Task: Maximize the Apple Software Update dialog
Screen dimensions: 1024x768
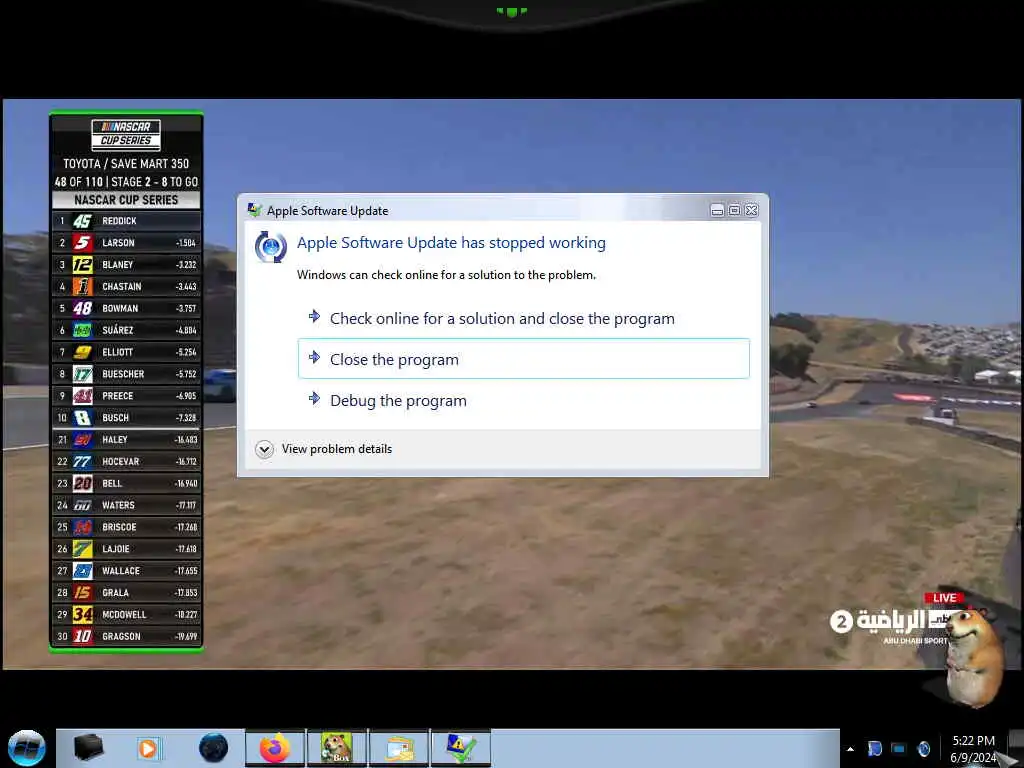Action: pos(734,210)
